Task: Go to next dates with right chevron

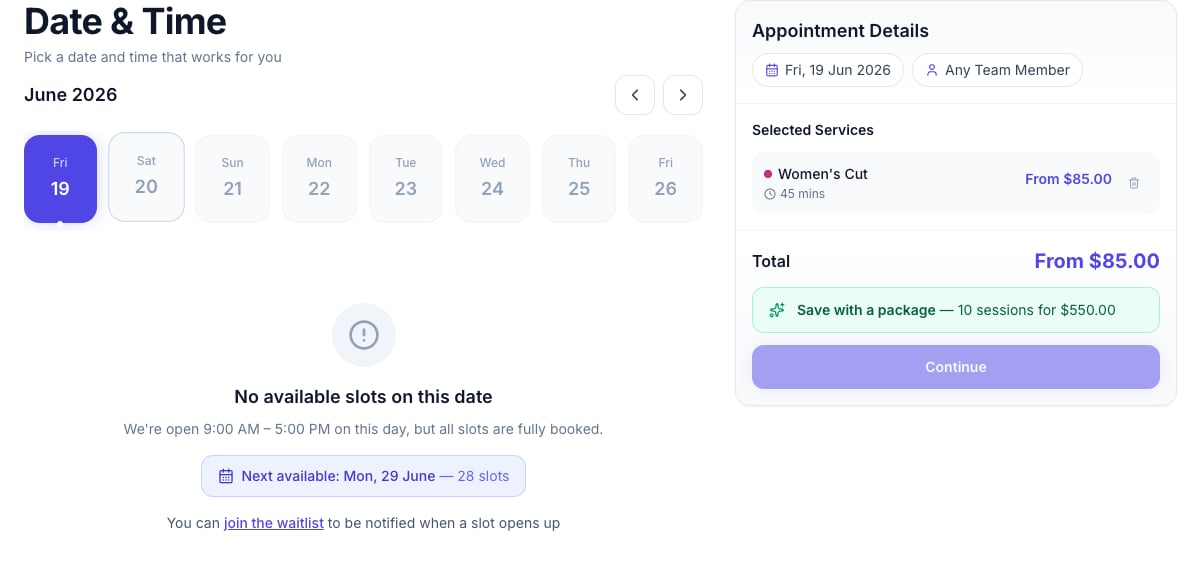Action: [x=683, y=95]
